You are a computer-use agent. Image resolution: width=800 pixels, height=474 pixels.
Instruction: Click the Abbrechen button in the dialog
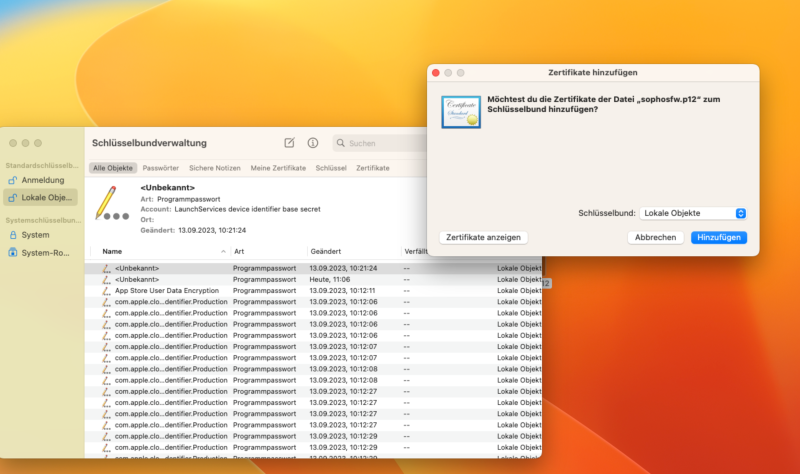pos(655,237)
